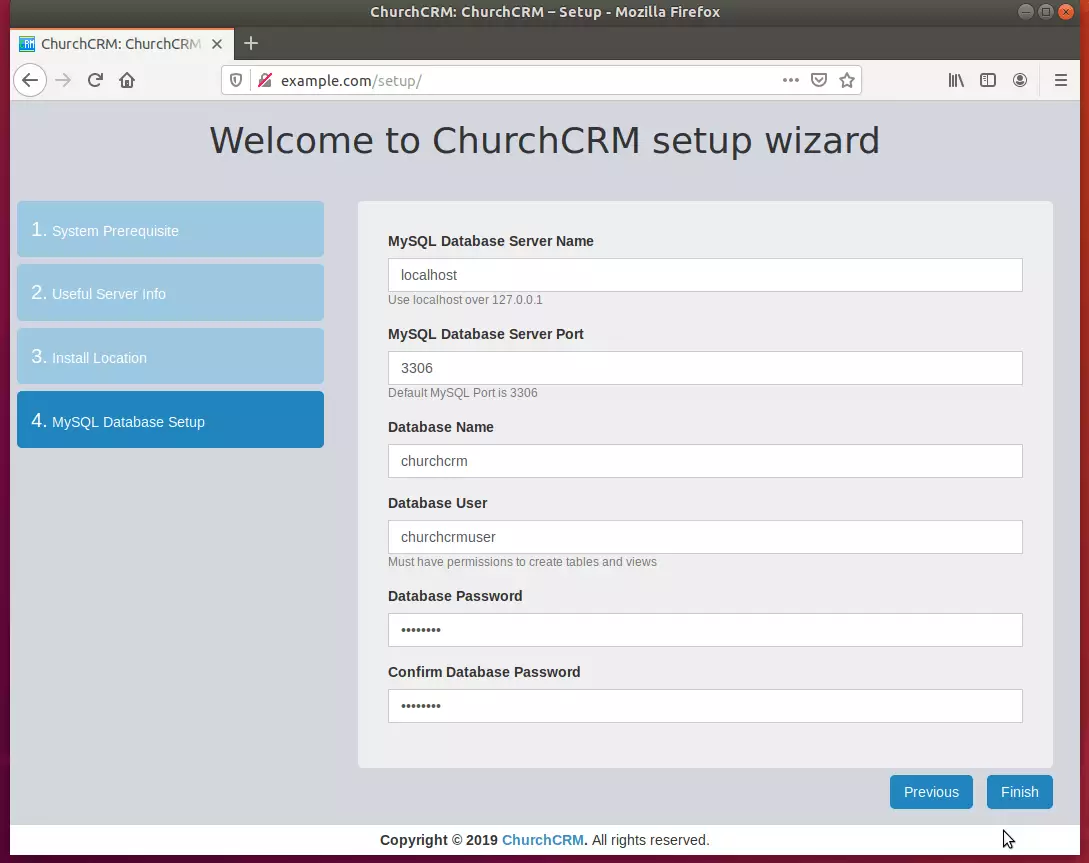Image resolution: width=1089 pixels, height=863 pixels.
Task: Open page actions three-dot menu
Action: pyautogui.click(x=790, y=81)
